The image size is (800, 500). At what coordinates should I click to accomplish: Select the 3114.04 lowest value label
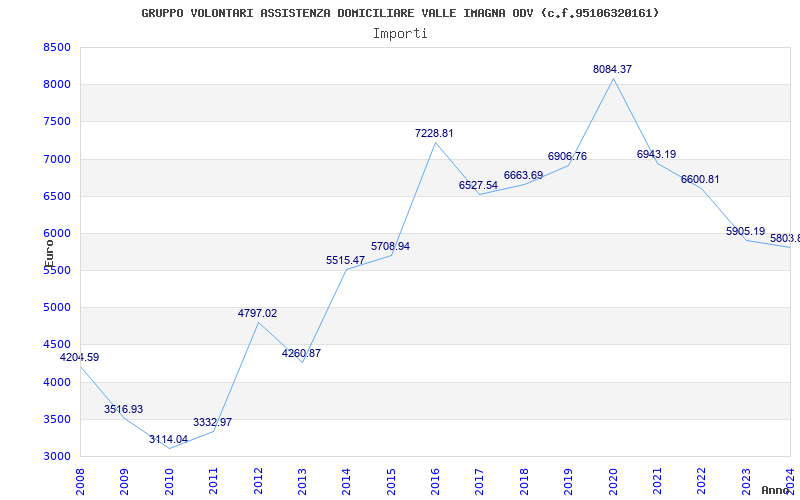coord(168,439)
